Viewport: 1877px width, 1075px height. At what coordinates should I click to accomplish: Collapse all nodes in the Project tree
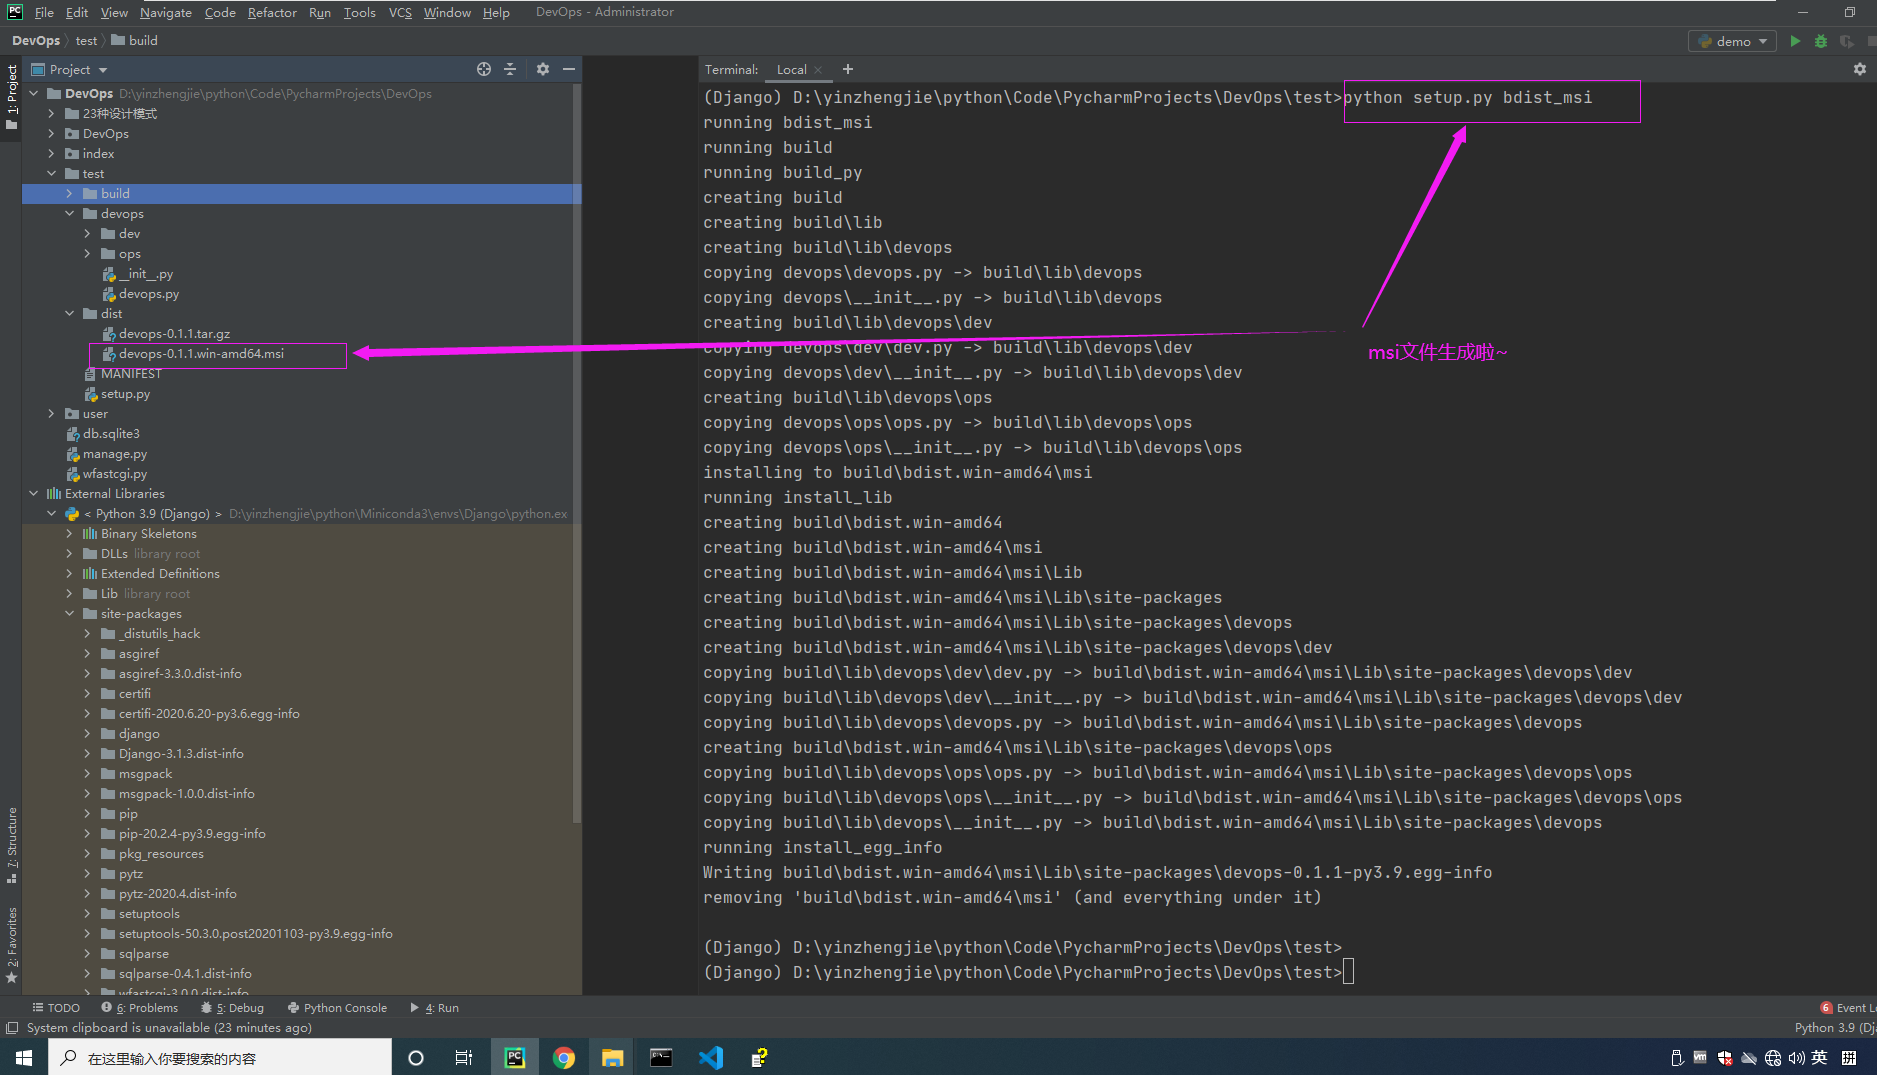click(511, 69)
